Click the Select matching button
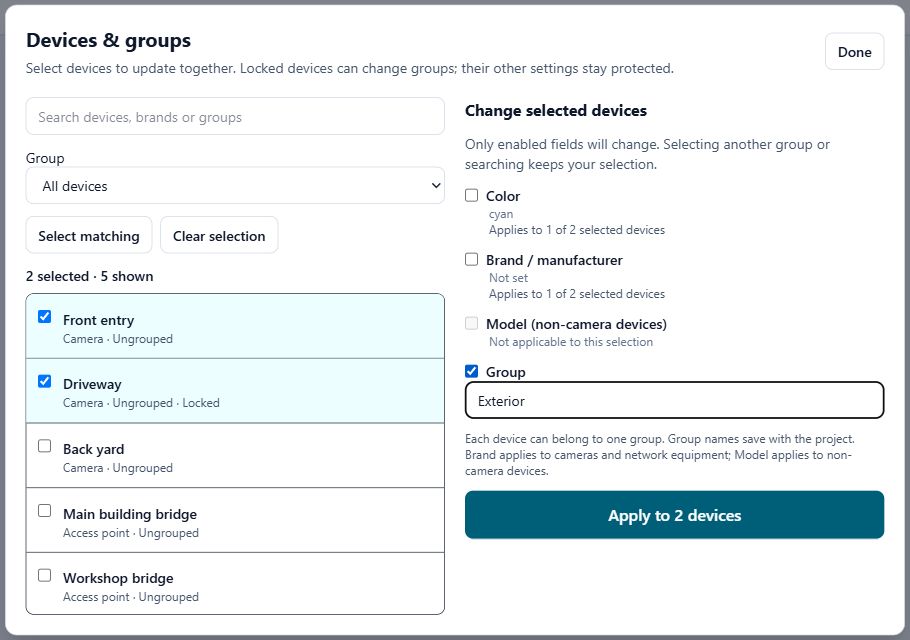 89,236
